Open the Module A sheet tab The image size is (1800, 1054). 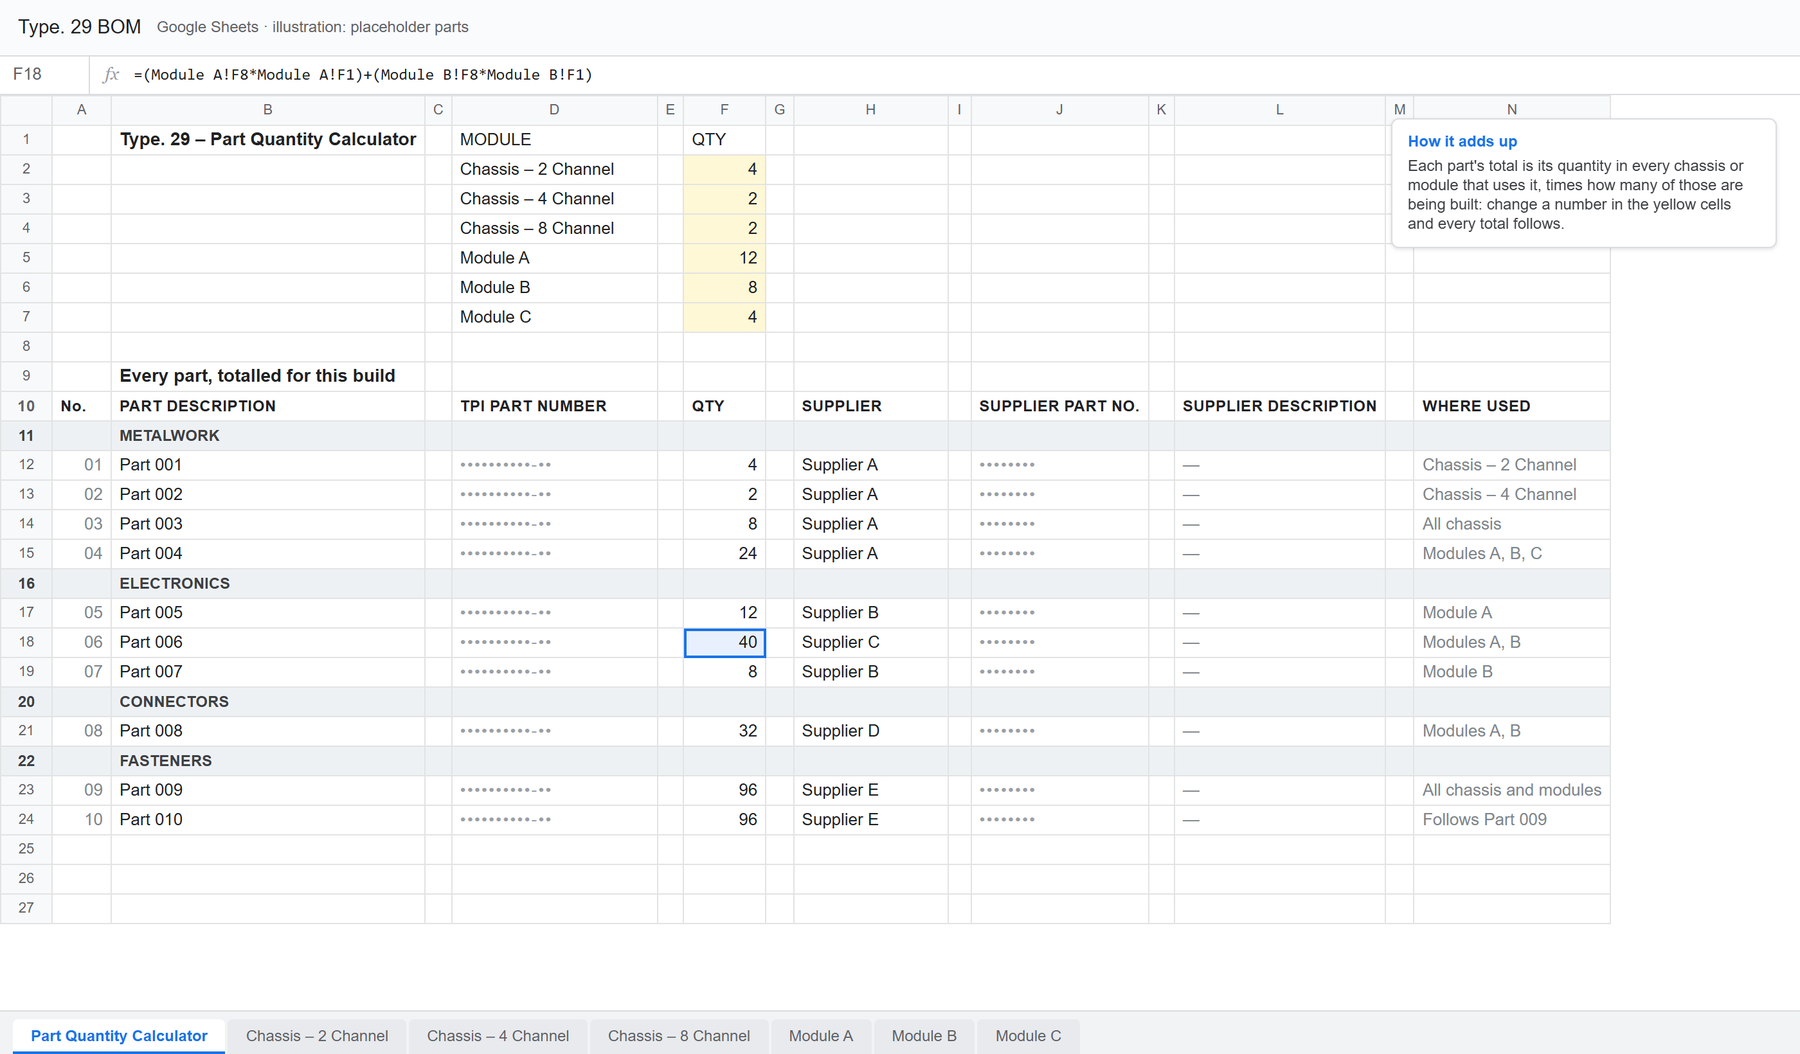tap(821, 1036)
